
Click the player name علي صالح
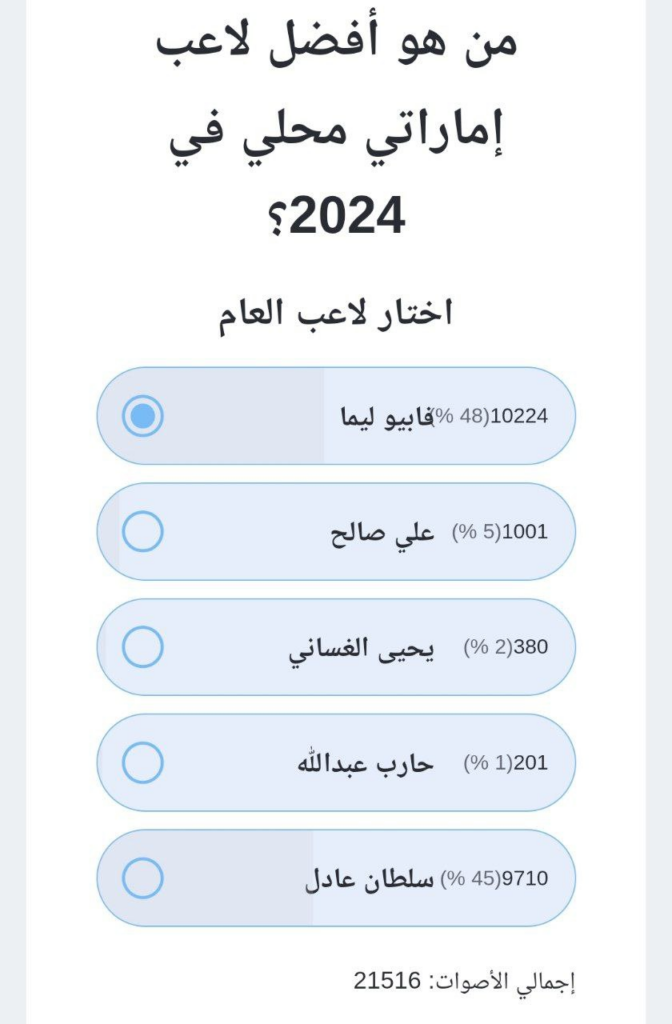tap(383, 532)
